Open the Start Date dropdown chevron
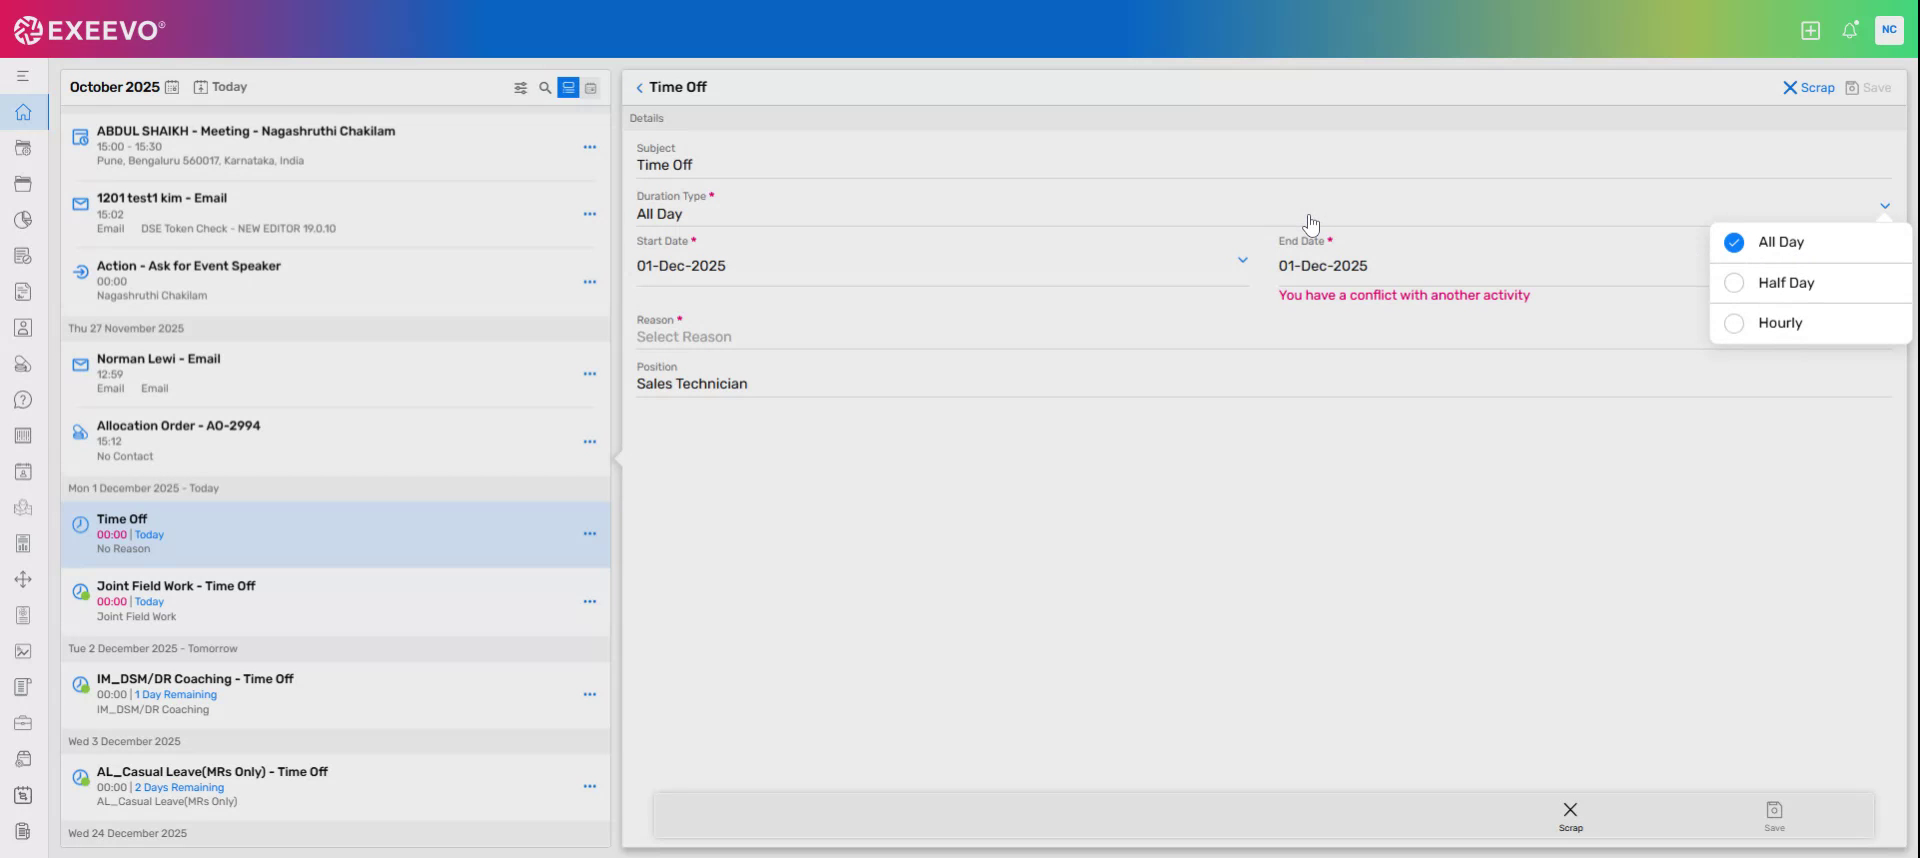This screenshot has height=858, width=1920. (x=1242, y=260)
